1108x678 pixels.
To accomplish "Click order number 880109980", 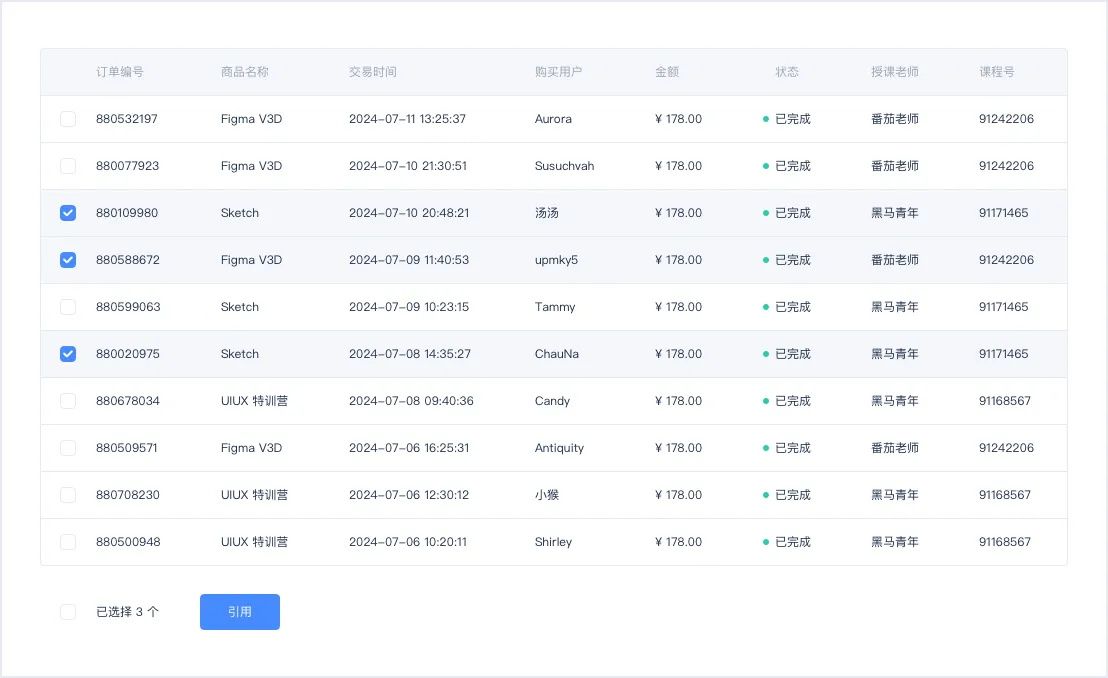I will [126, 213].
